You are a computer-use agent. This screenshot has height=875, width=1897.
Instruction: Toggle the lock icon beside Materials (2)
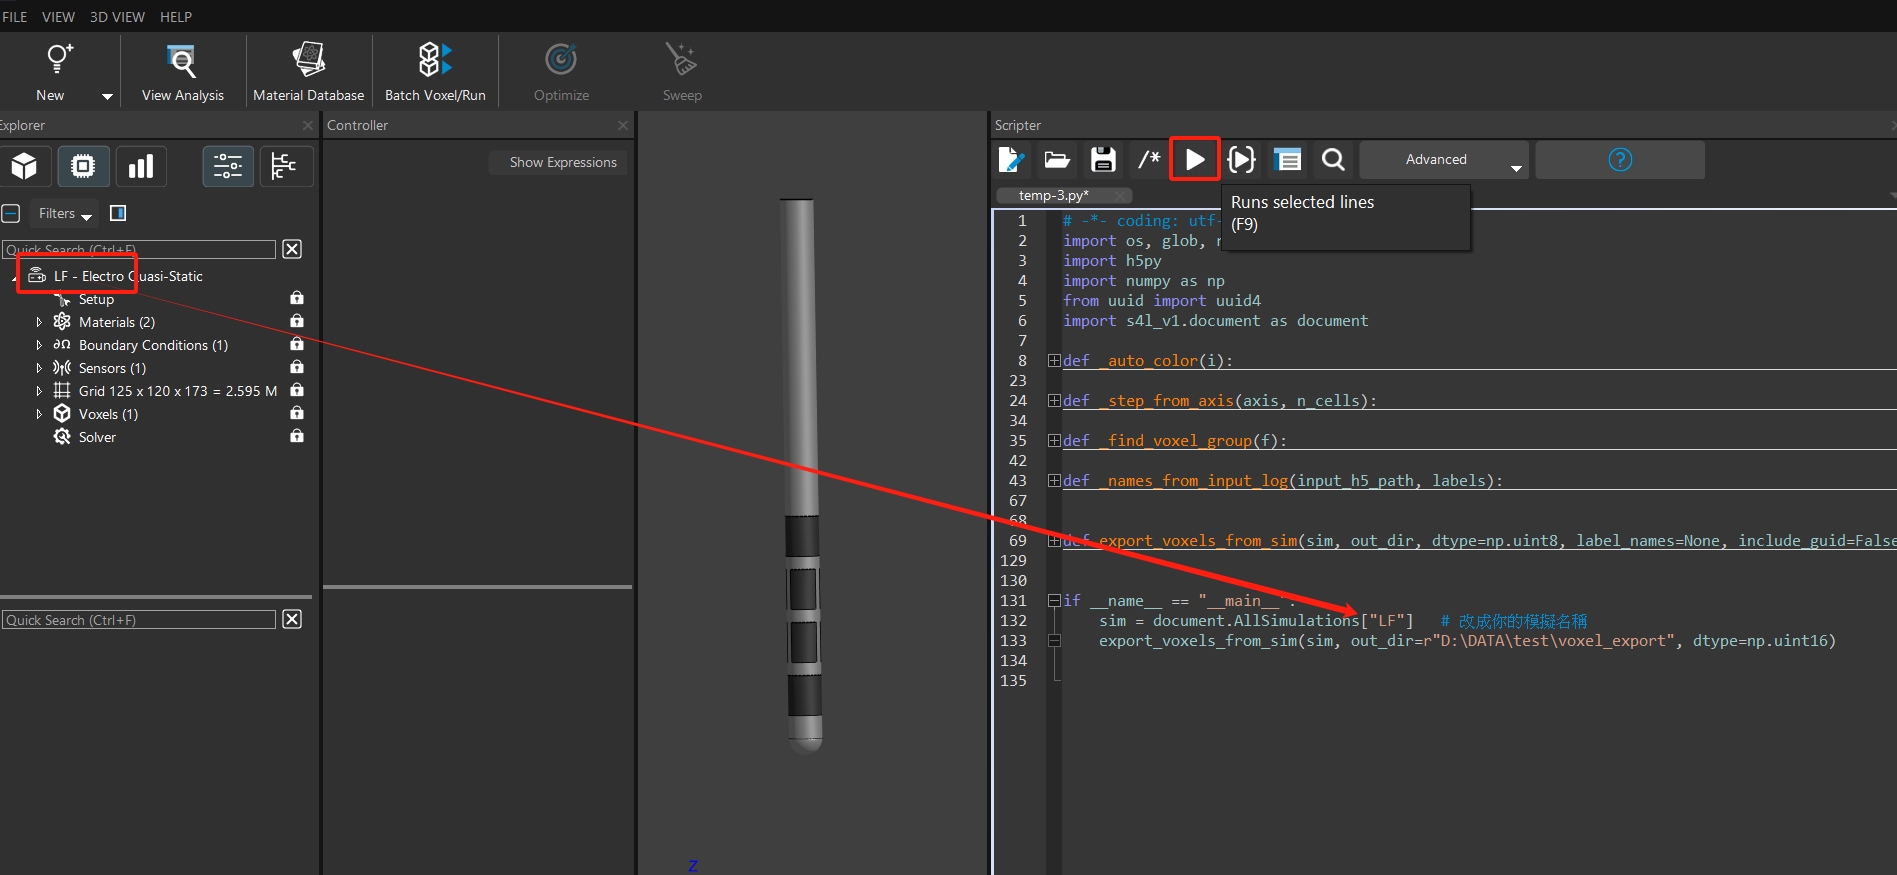pos(297,321)
